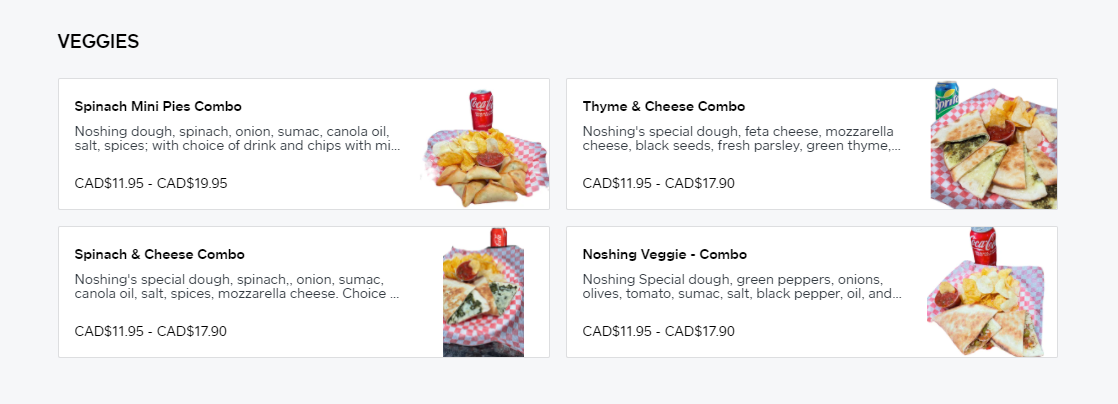This screenshot has height=404, width=1118.
Task: Click the CAD$11.95 - CAD$19.95 price range
Action: coord(151,183)
